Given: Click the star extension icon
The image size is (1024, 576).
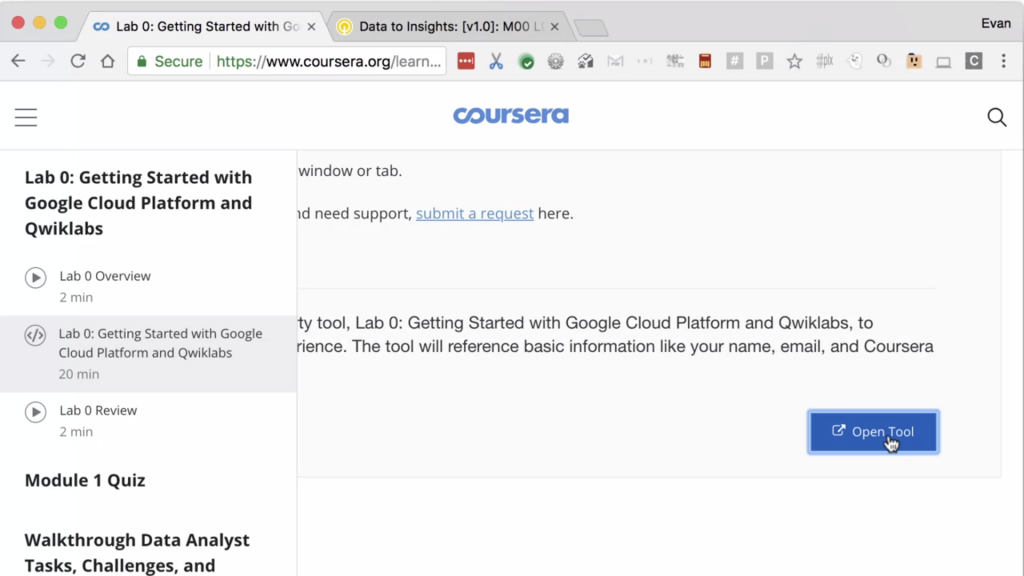Looking at the screenshot, I should tap(794, 61).
